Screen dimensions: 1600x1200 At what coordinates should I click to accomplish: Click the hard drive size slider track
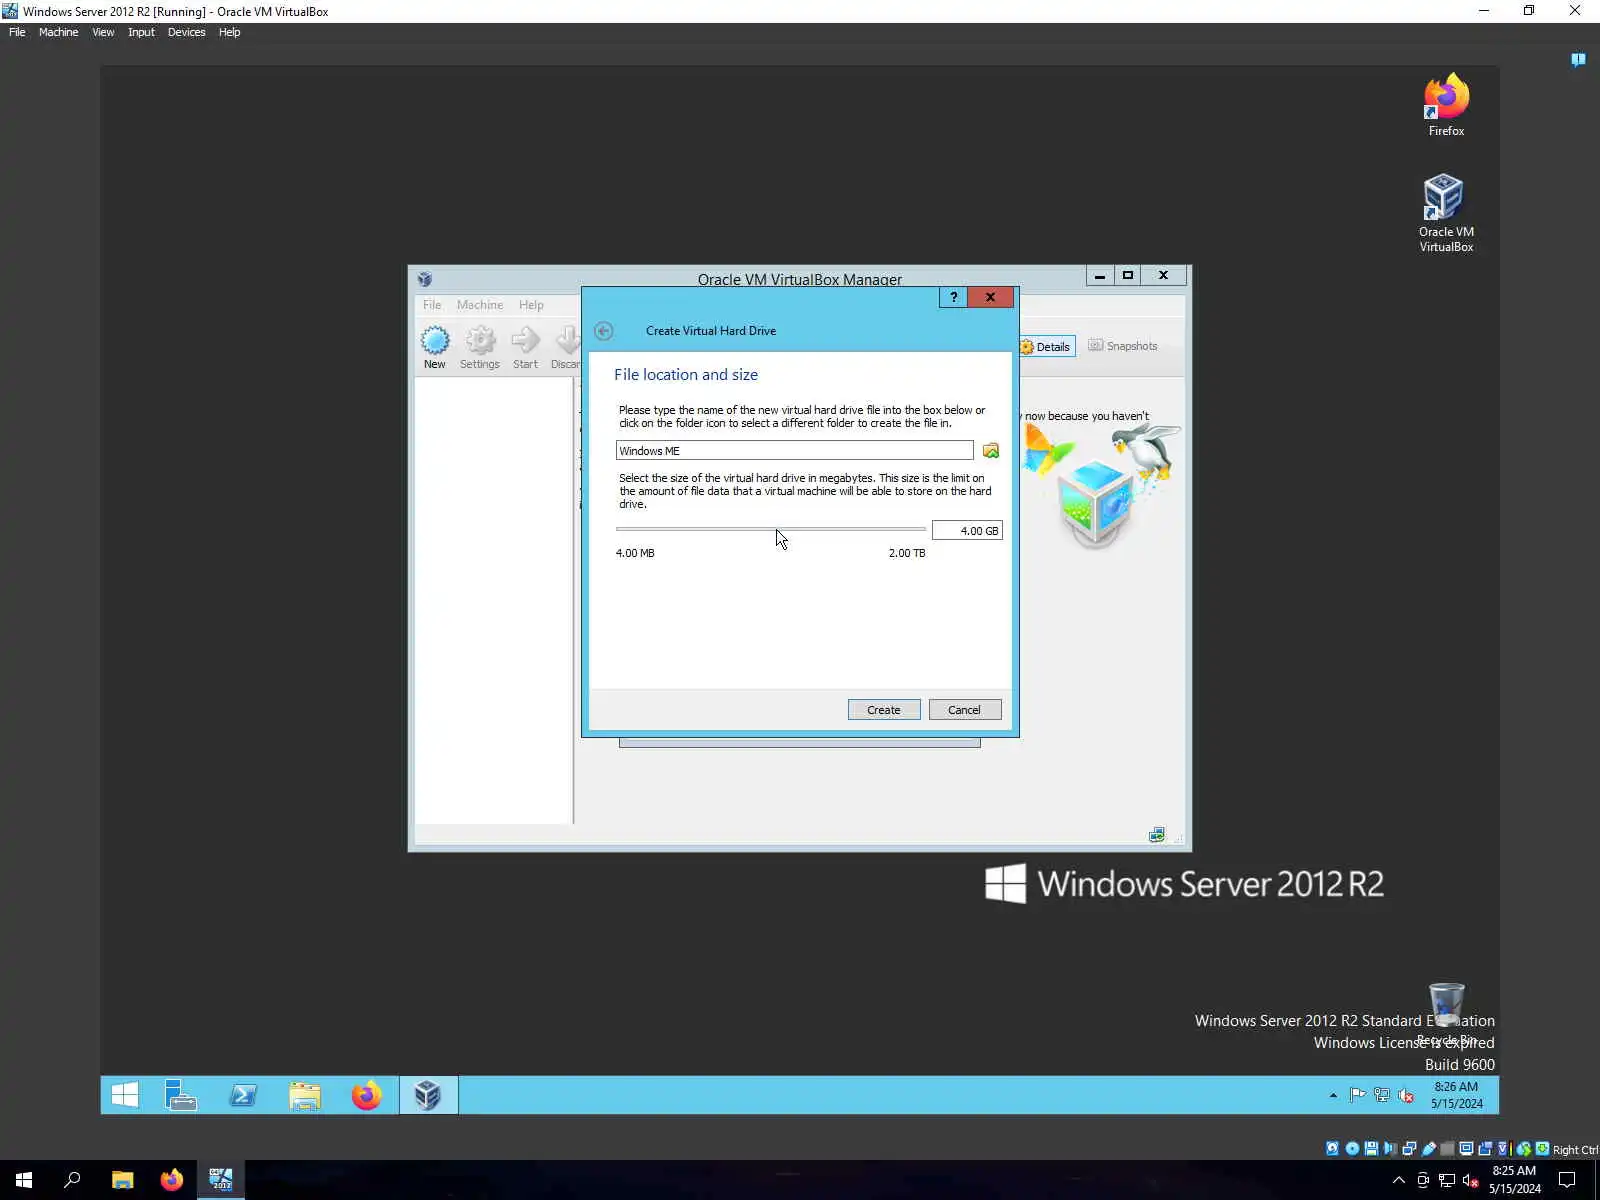pos(771,529)
